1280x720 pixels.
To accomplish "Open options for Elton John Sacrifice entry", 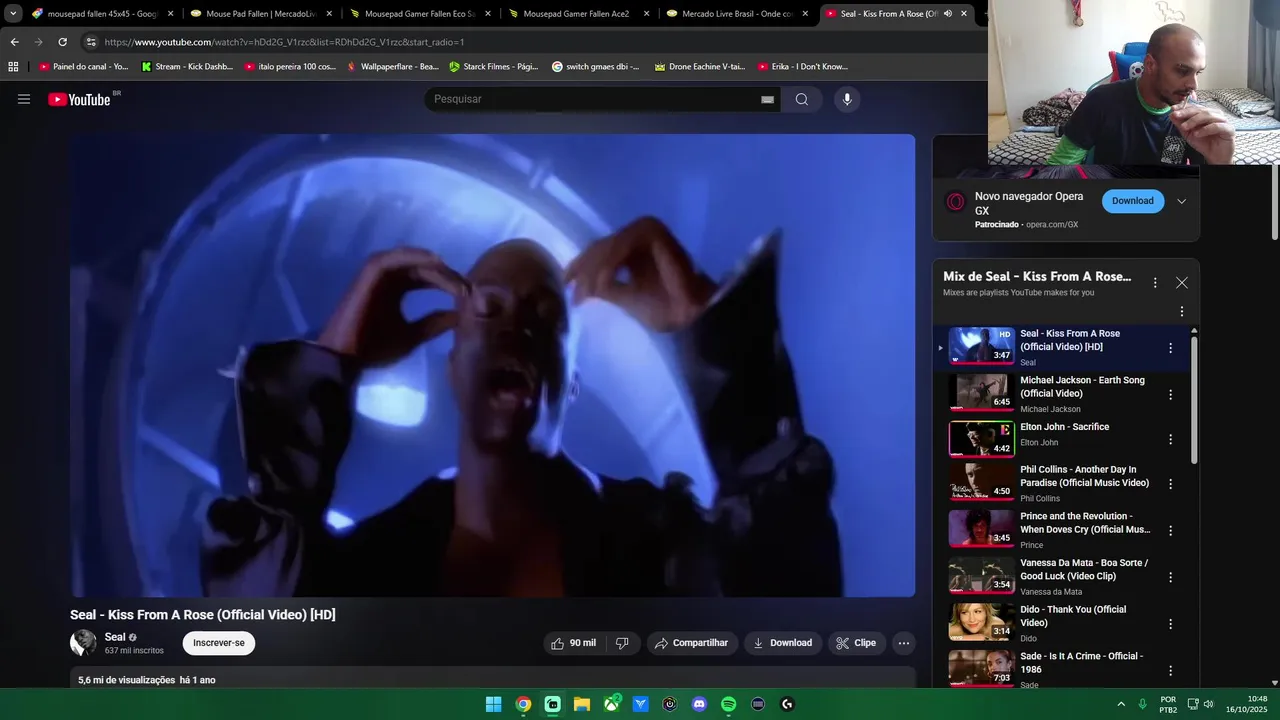I will pos(1170,439).
